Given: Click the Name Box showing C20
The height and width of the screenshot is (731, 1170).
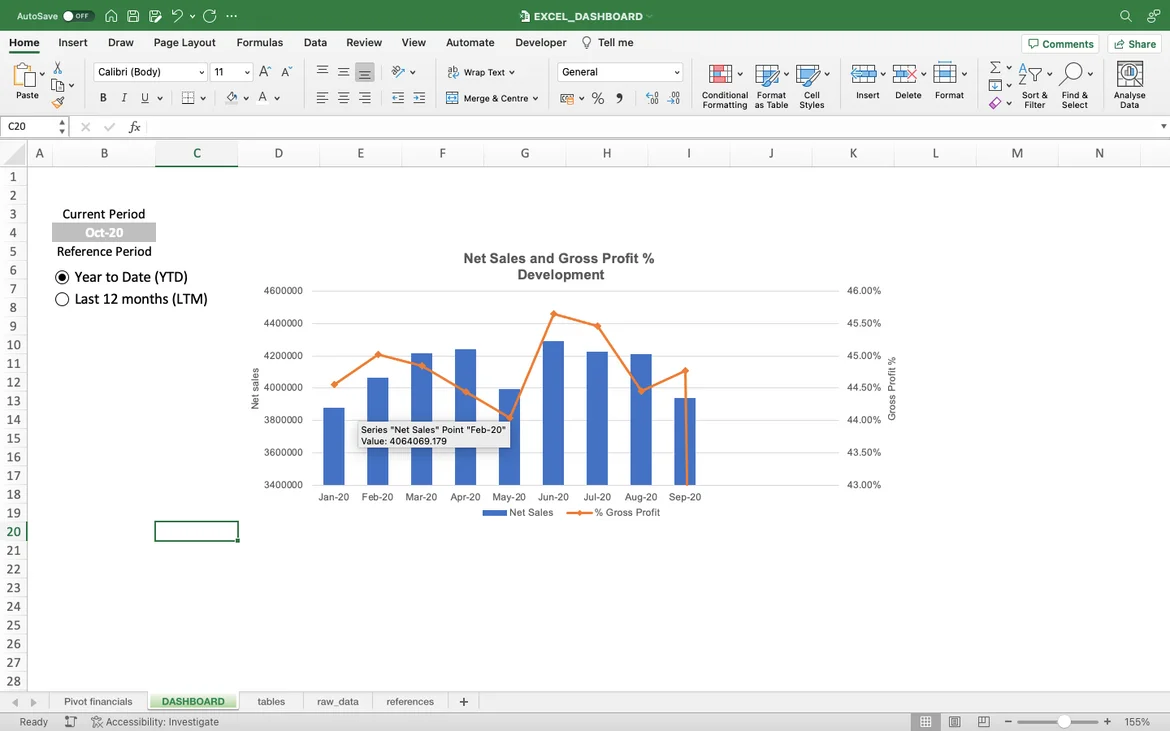Looking at the screenshot, I should [x=30, y=127].
